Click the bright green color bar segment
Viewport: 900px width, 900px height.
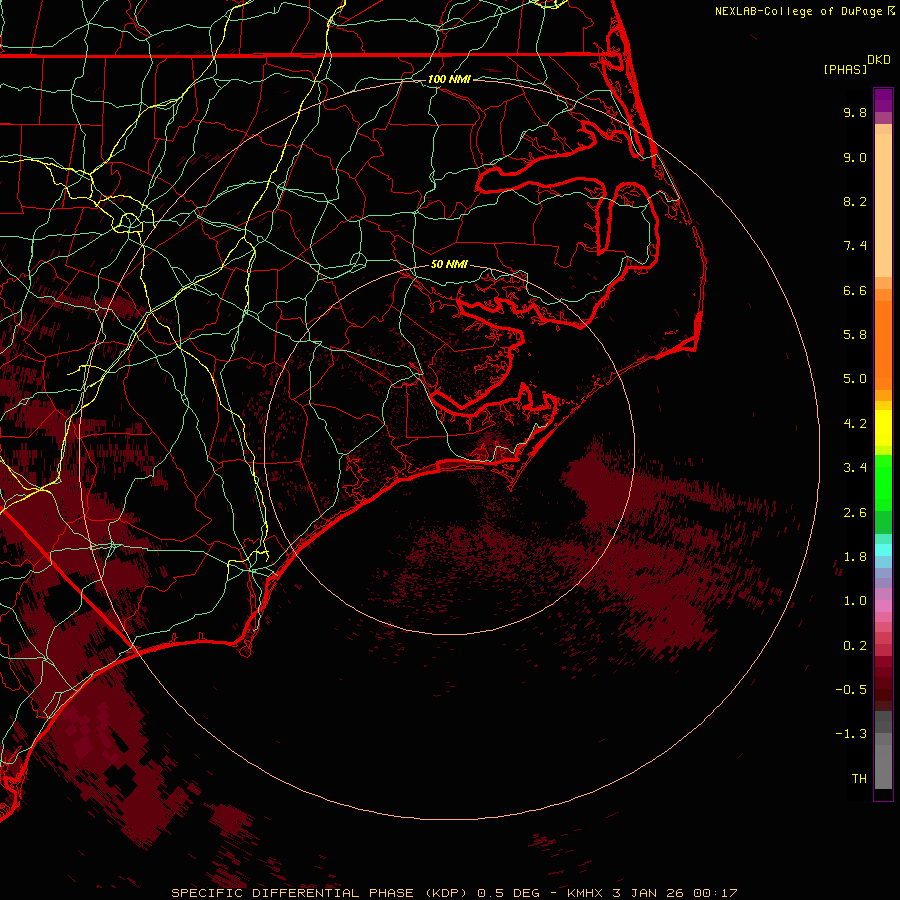(883, 483)
